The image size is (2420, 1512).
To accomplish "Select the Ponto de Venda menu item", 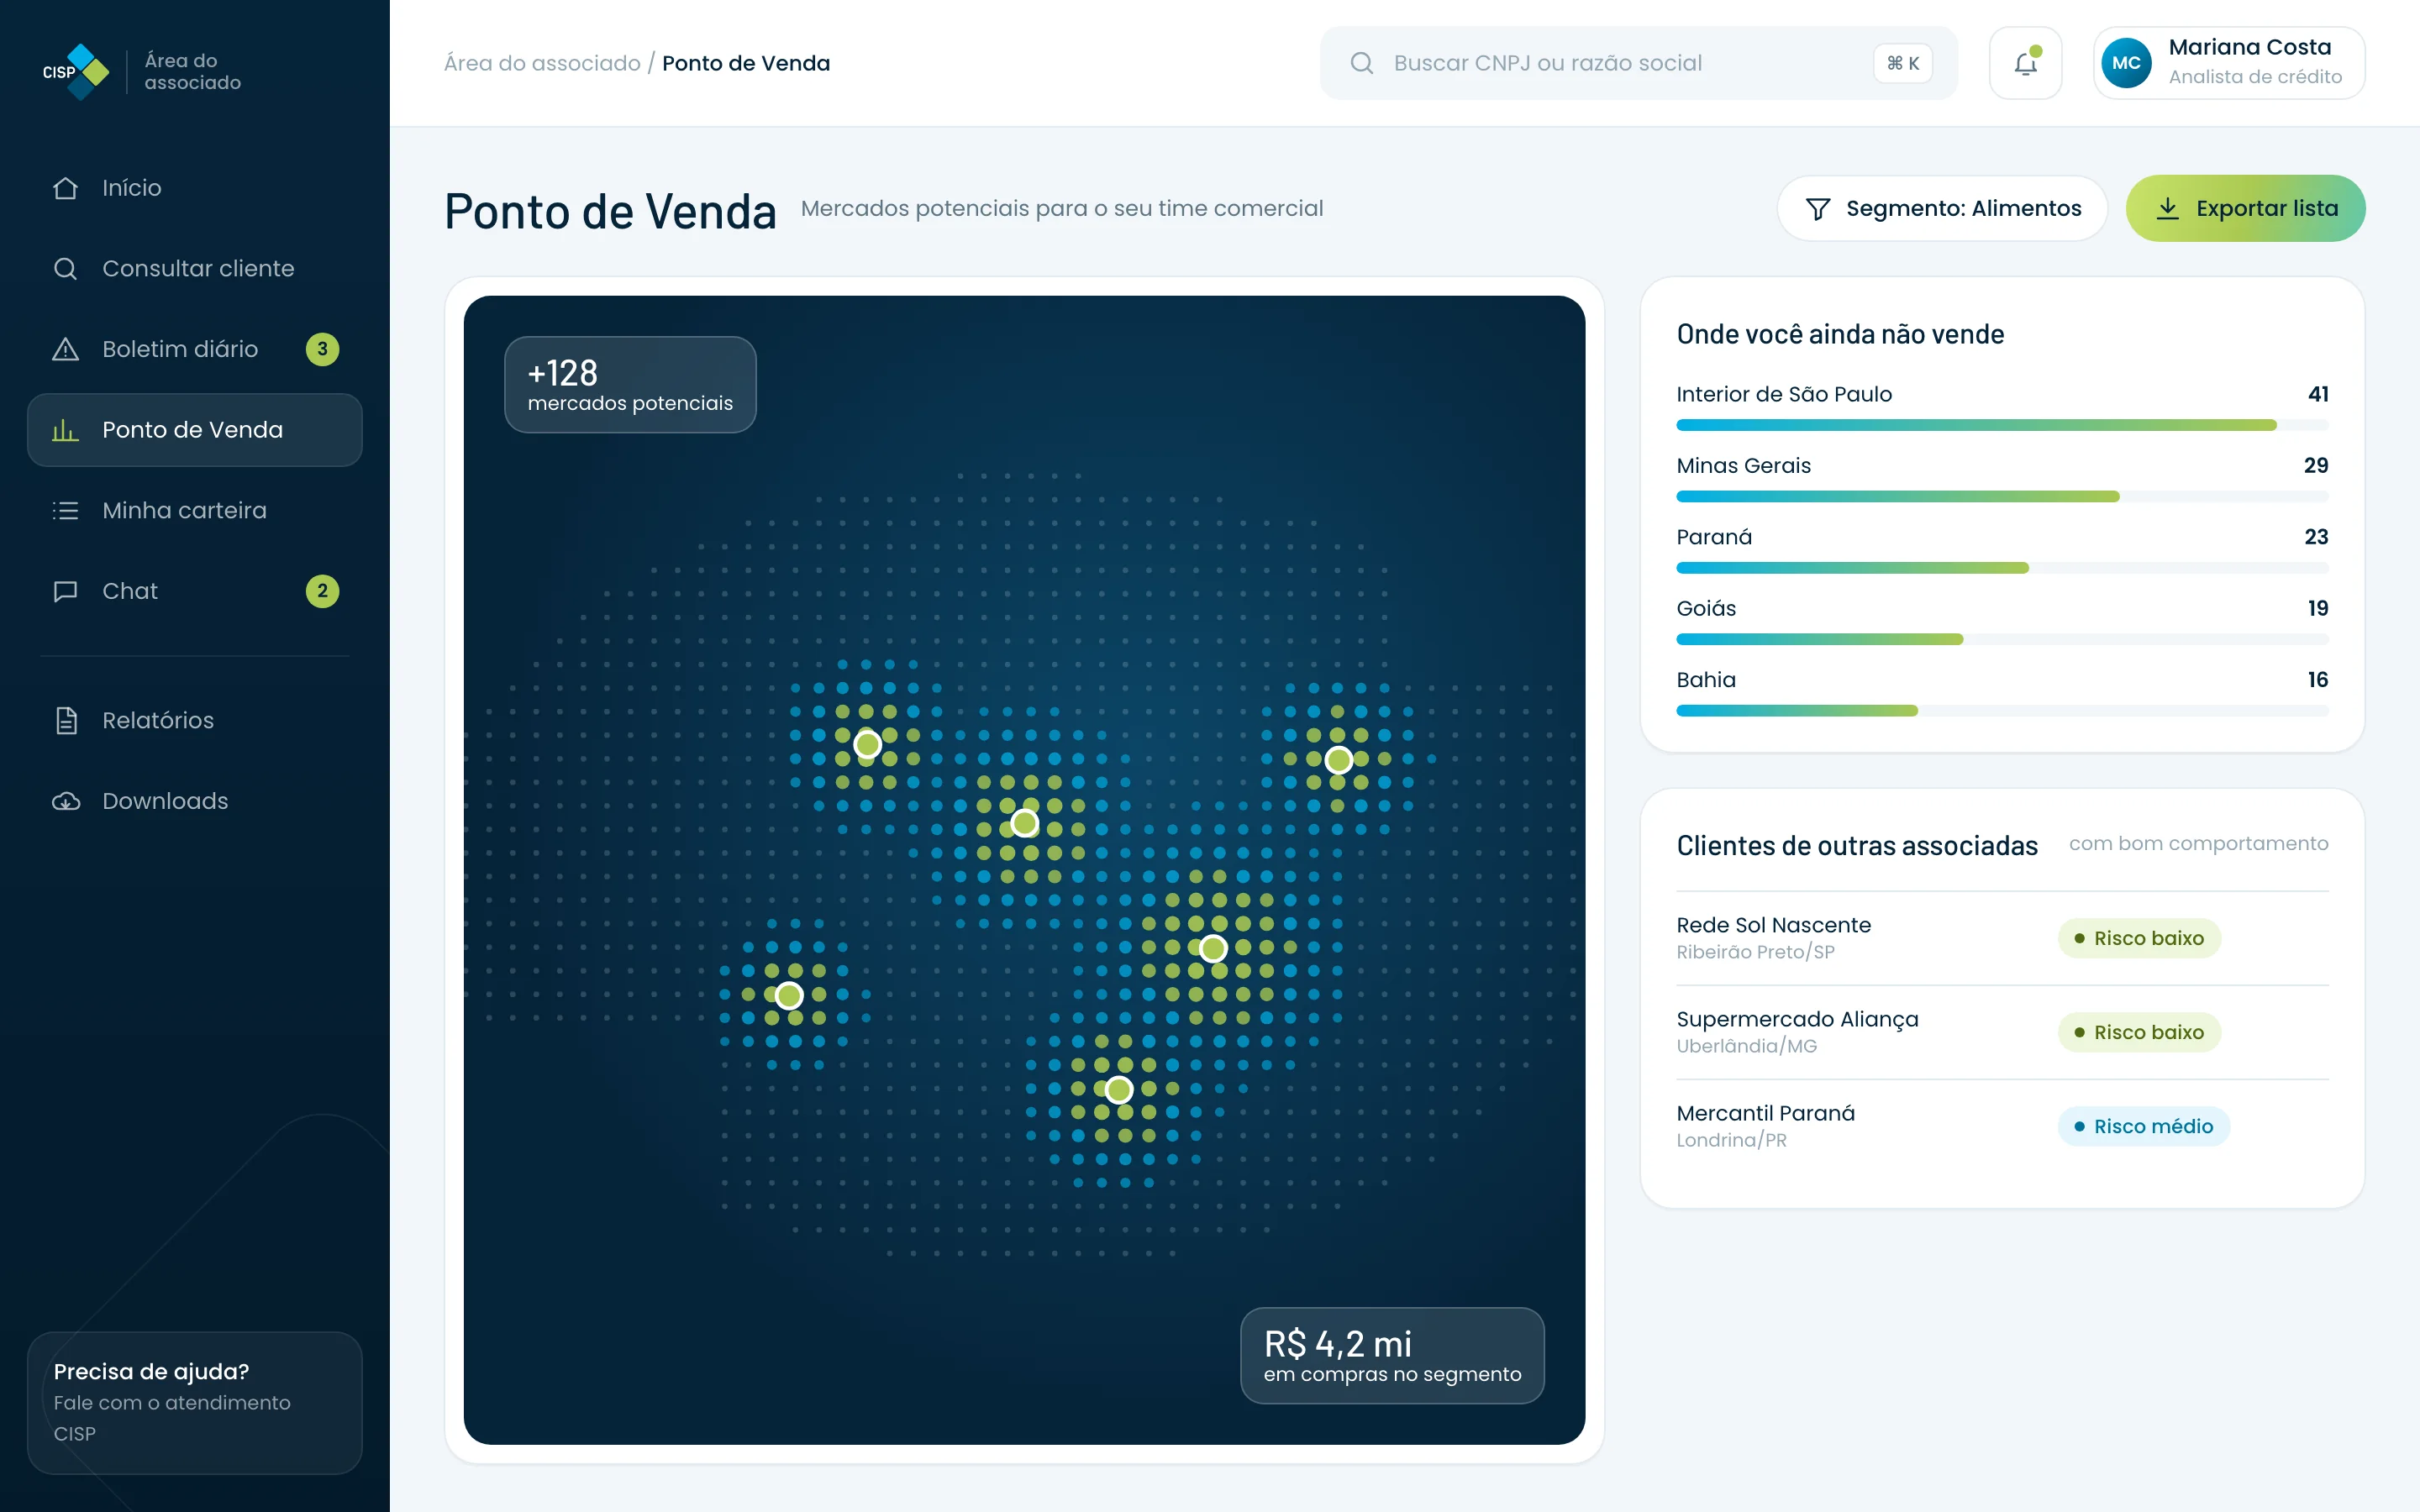I will pyautogui.click(x=195, y=430).
